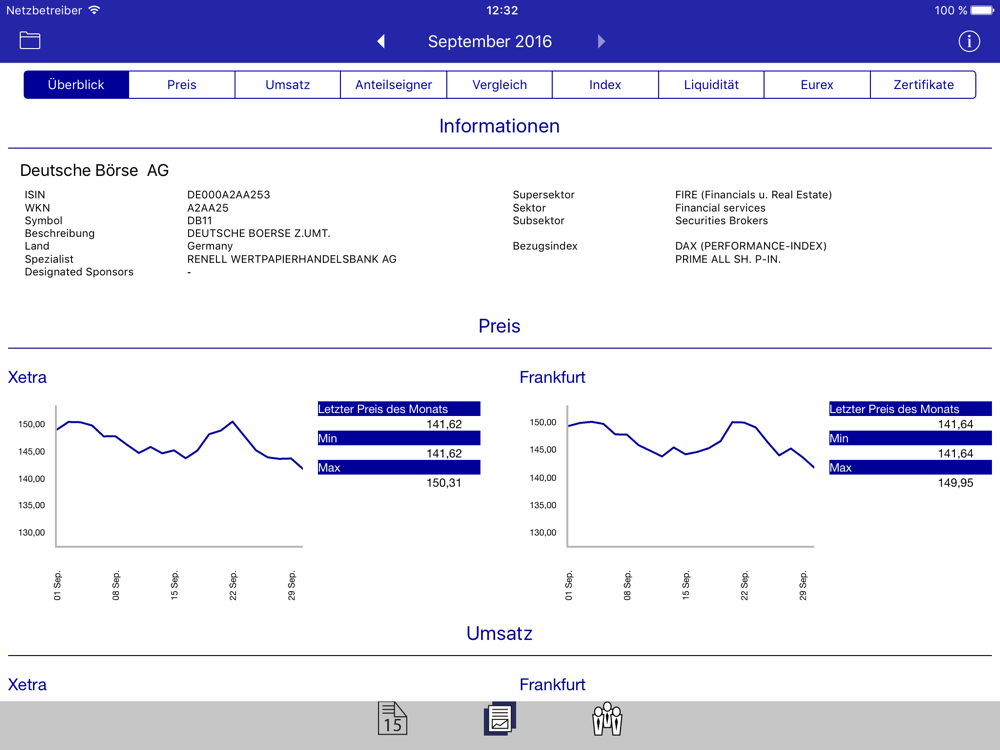The width and height of the screenshot is (1000, 750).
Task: Select the chart report icon
Action: (500, 718)
